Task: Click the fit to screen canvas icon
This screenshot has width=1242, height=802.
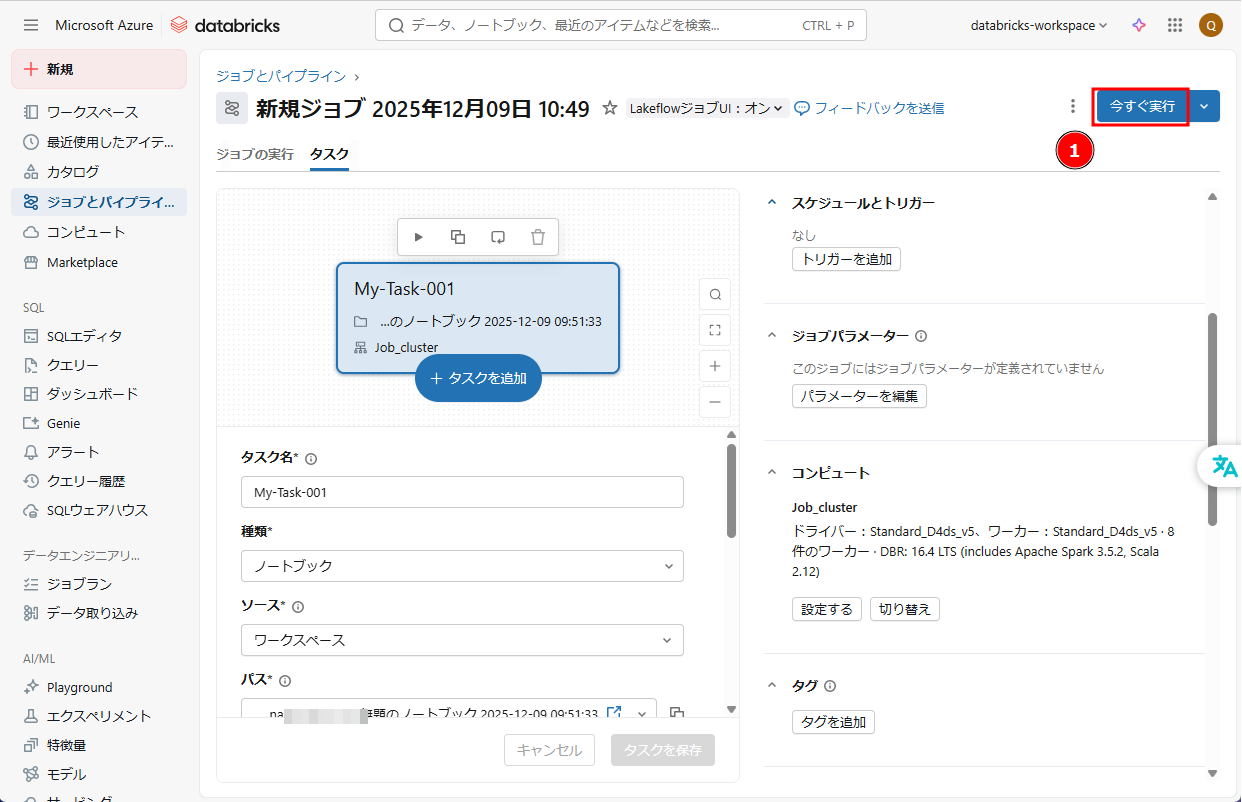Action: click(x=715, y=330)
